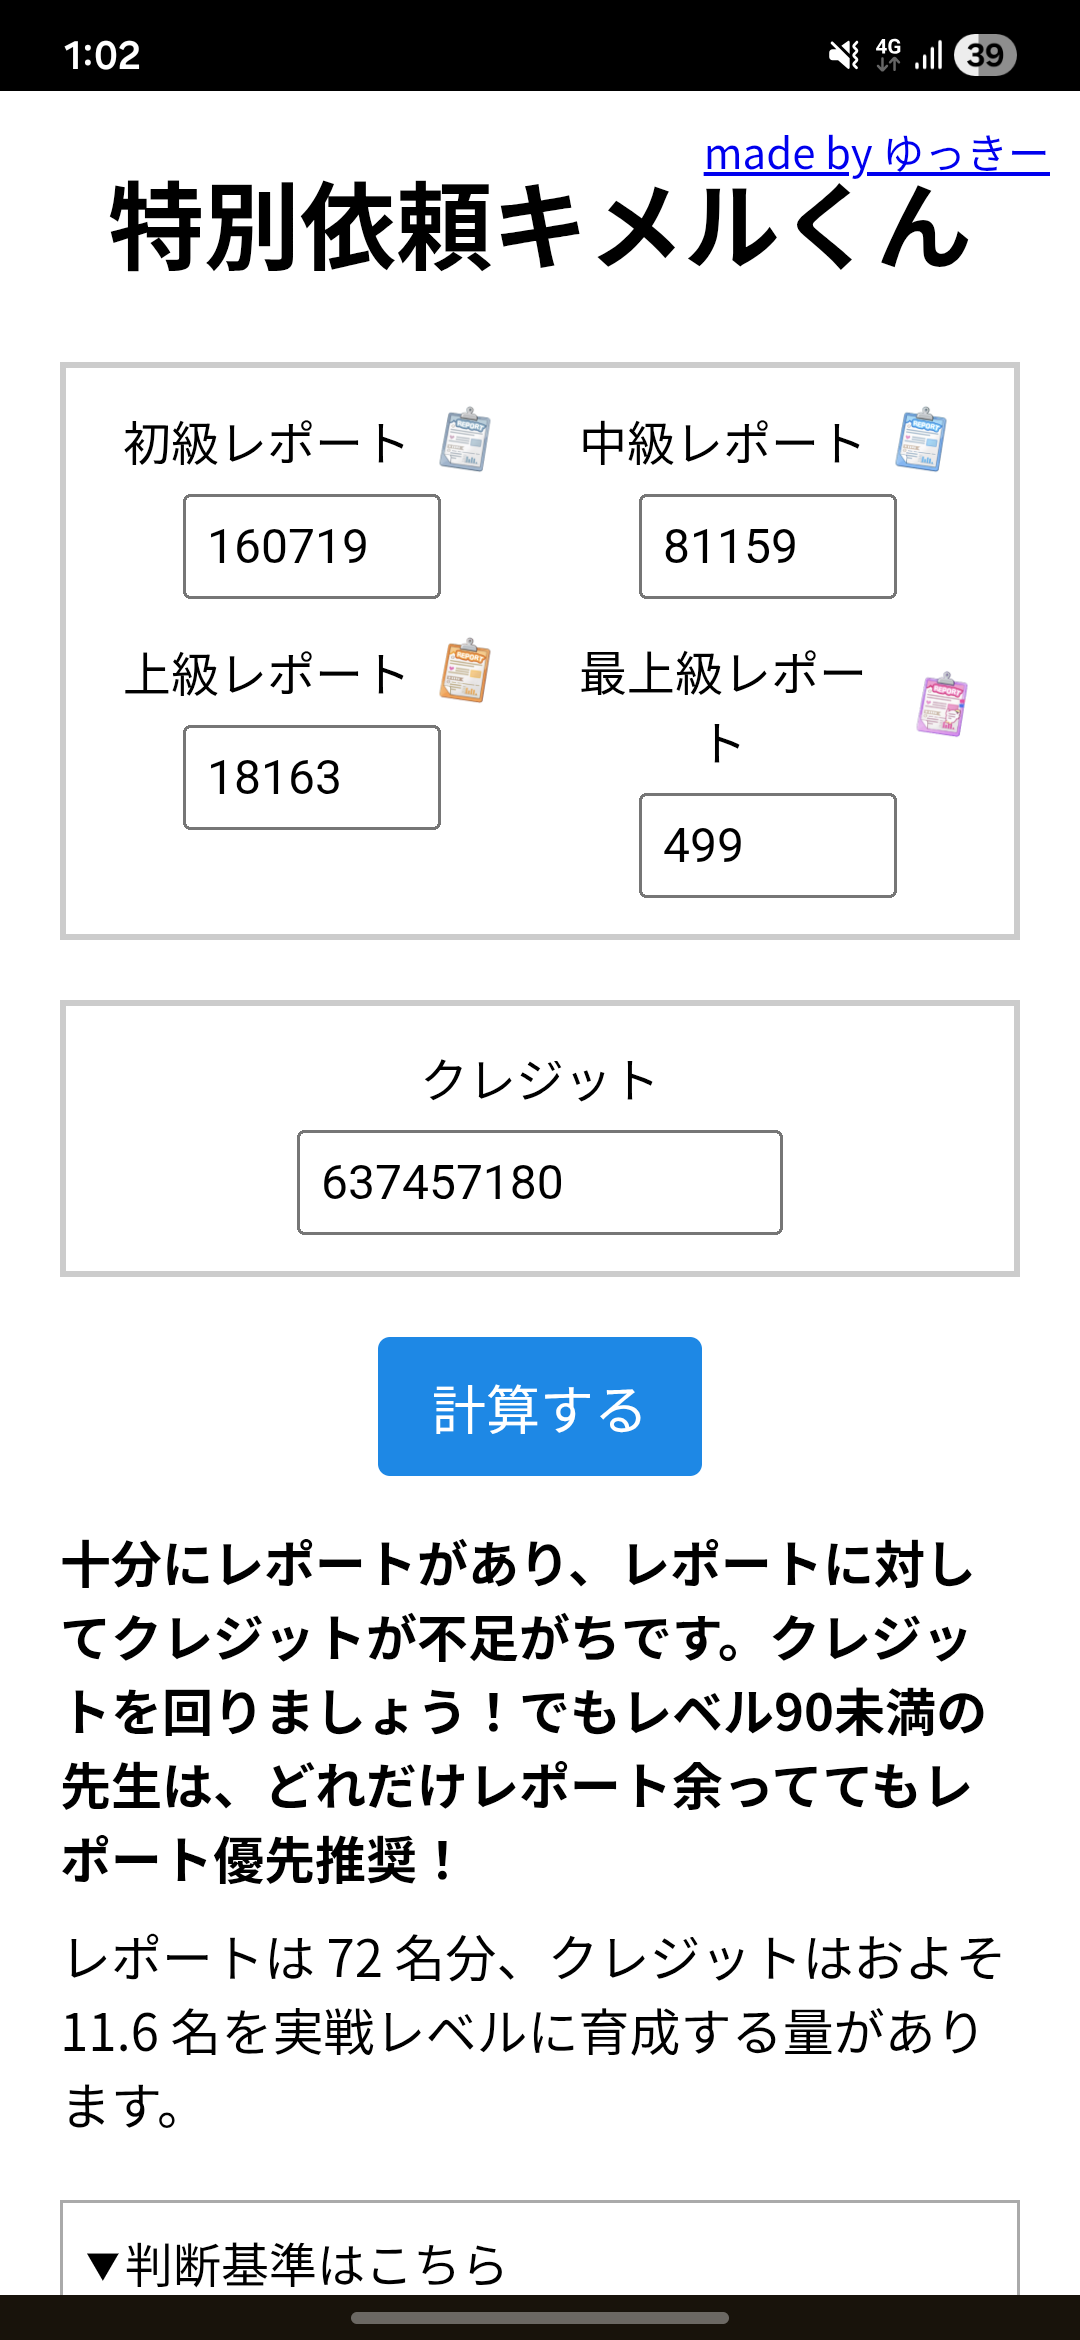The height and width of the screenshot is (2340, 1080).
Task: Click the 上級レポート input box
Action: pyautogui.click(x=312, y=778)
